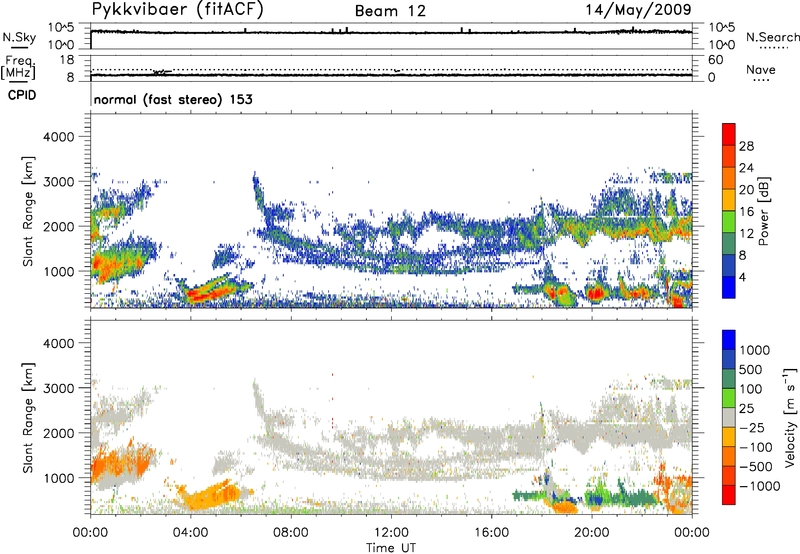The image size is (800, 554).
Task: Pick the yellow 16–20 dB power colorbar segment
Action: (x=729, y=200)
